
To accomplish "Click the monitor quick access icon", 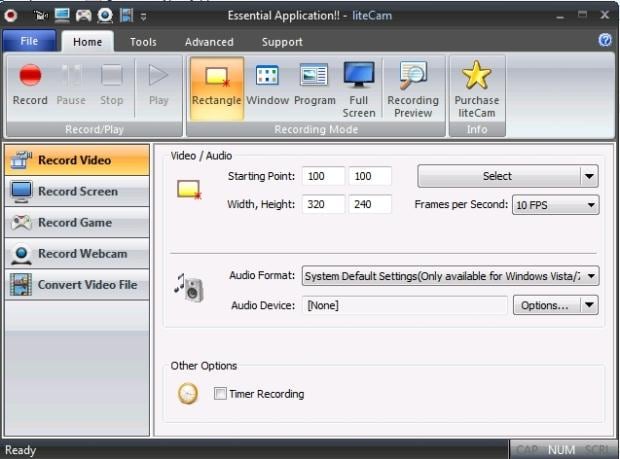I will pyautogui.click(x=62, y=15).
